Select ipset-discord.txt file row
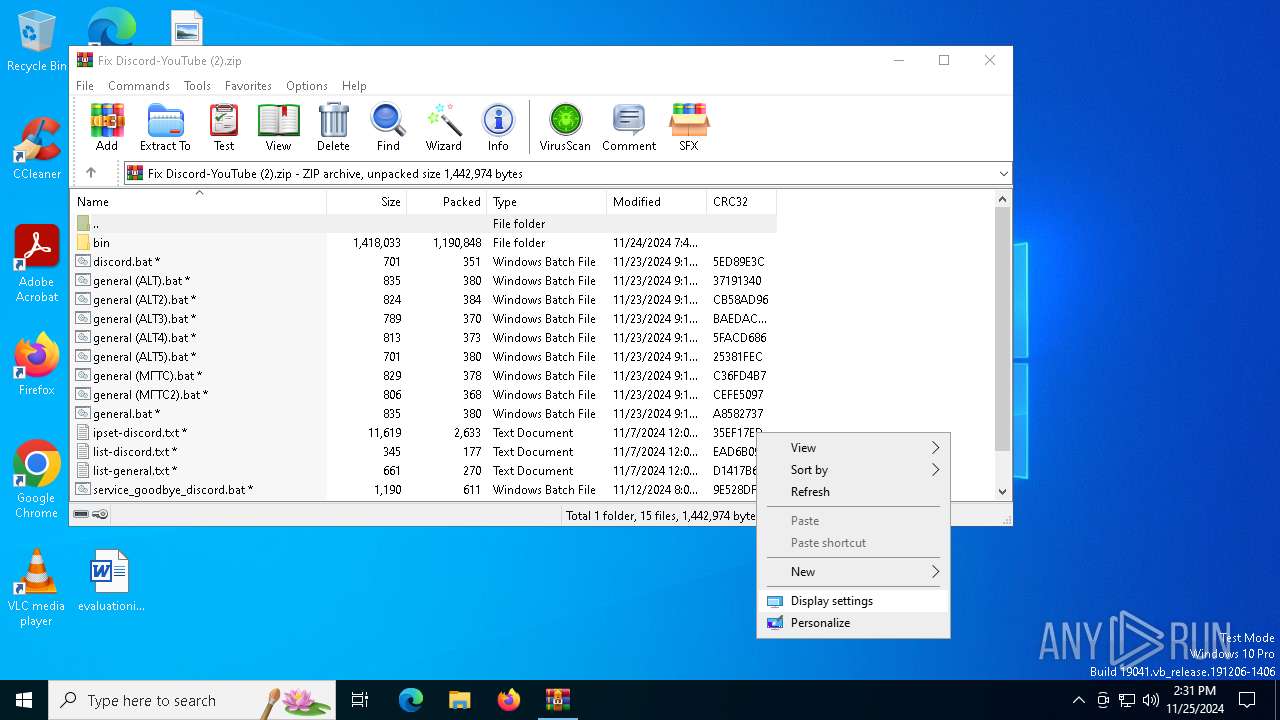This screenshot has width=1280, height=720. (x=424, y=433)
